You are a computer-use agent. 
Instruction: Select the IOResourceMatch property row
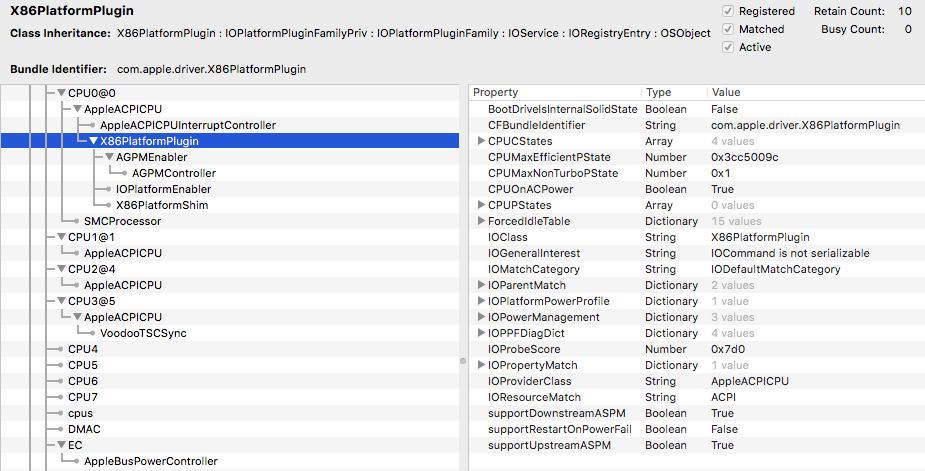coord(697,397)
